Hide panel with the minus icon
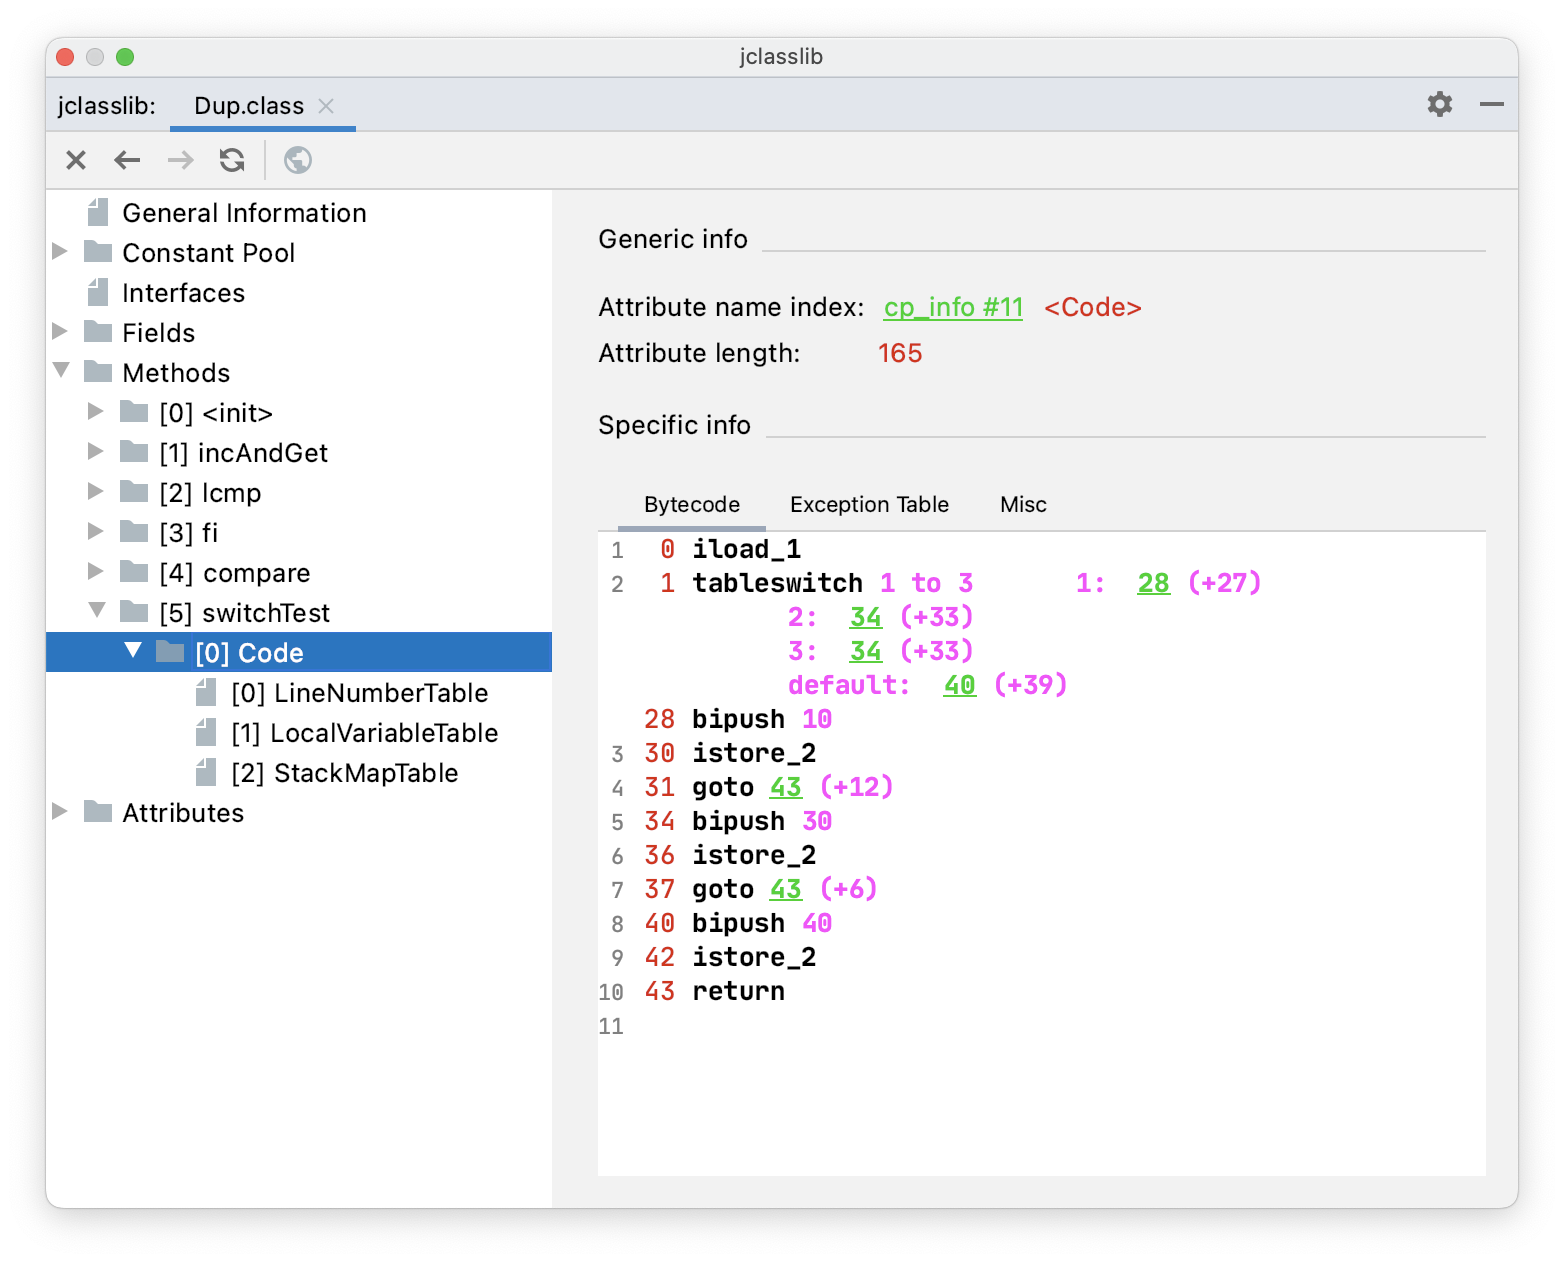 pyautogui.click(x=1491, y=104)
